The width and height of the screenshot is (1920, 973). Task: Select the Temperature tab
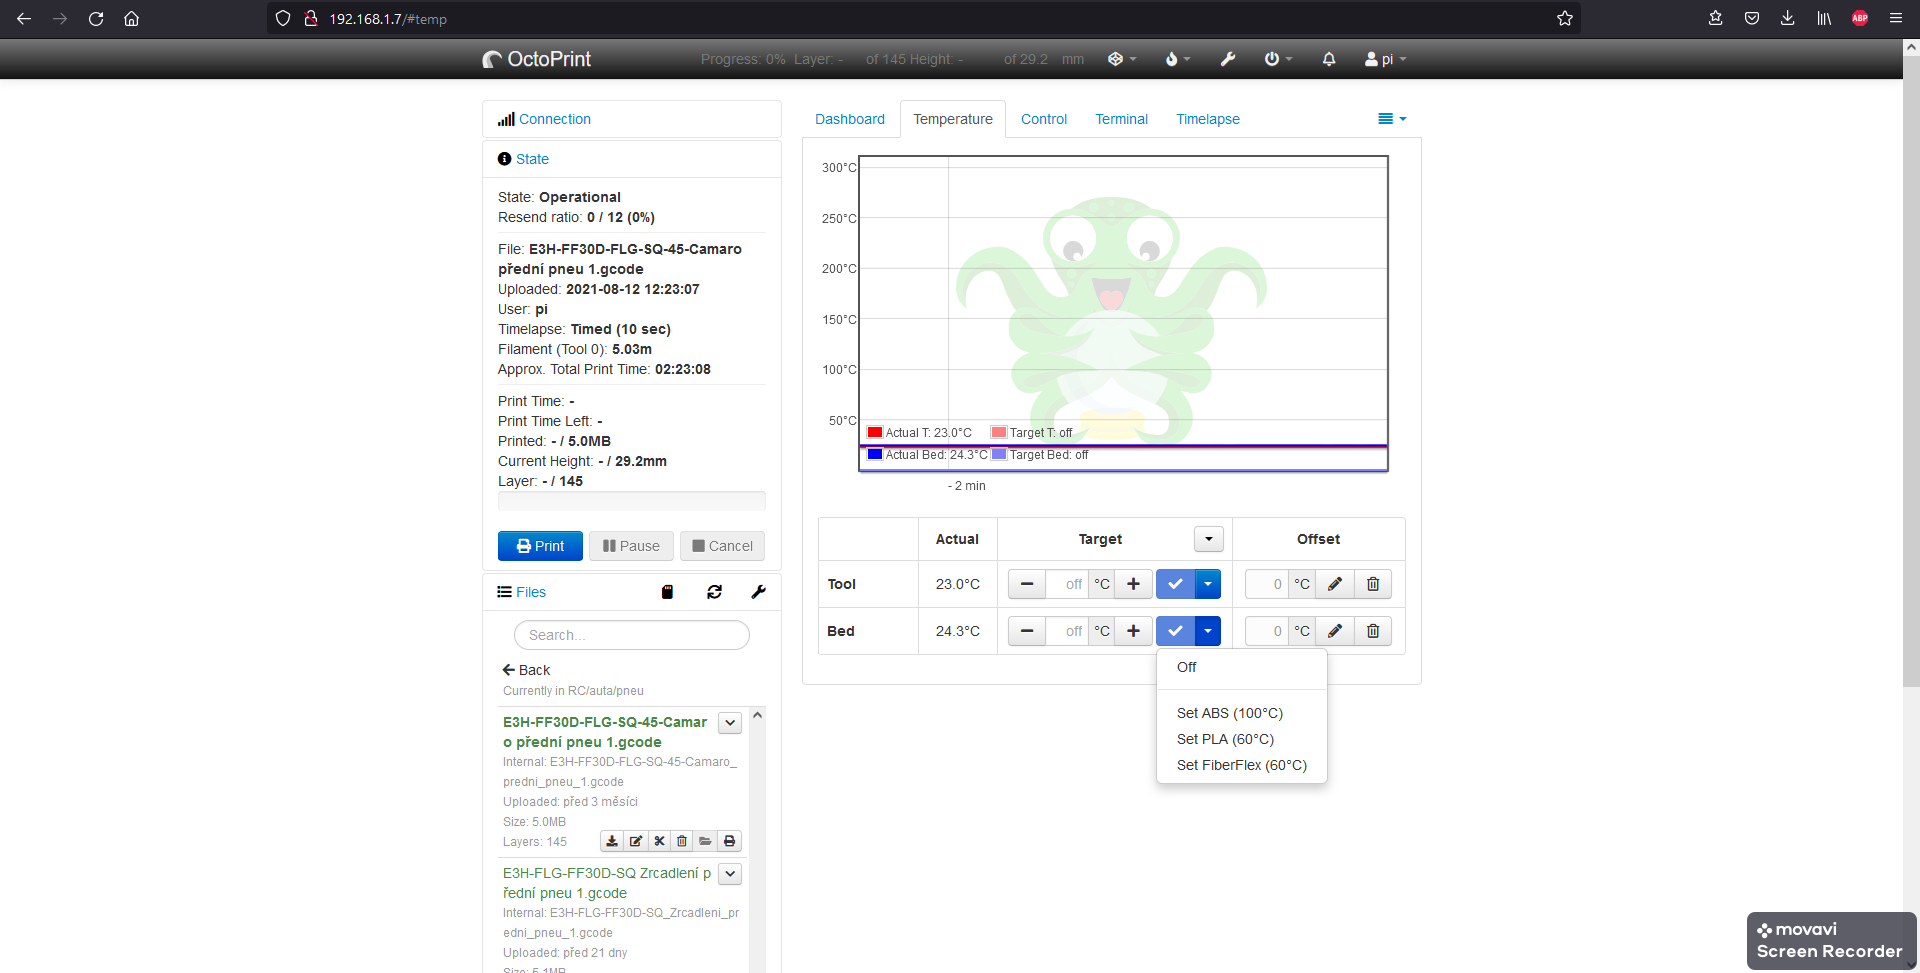pos(953,119)
